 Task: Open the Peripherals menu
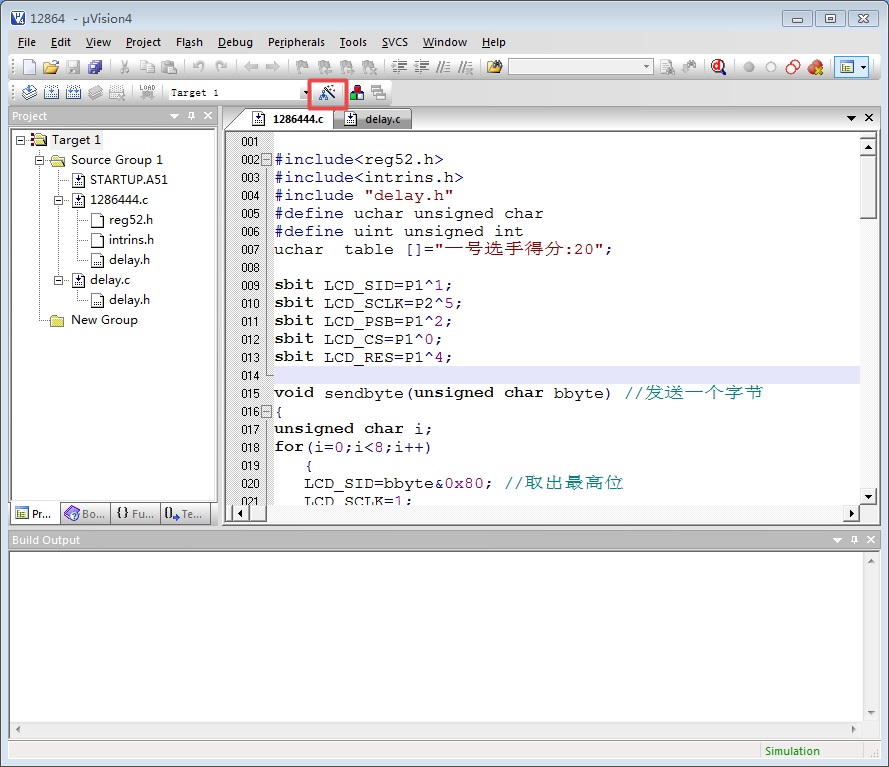click(296, 42)
